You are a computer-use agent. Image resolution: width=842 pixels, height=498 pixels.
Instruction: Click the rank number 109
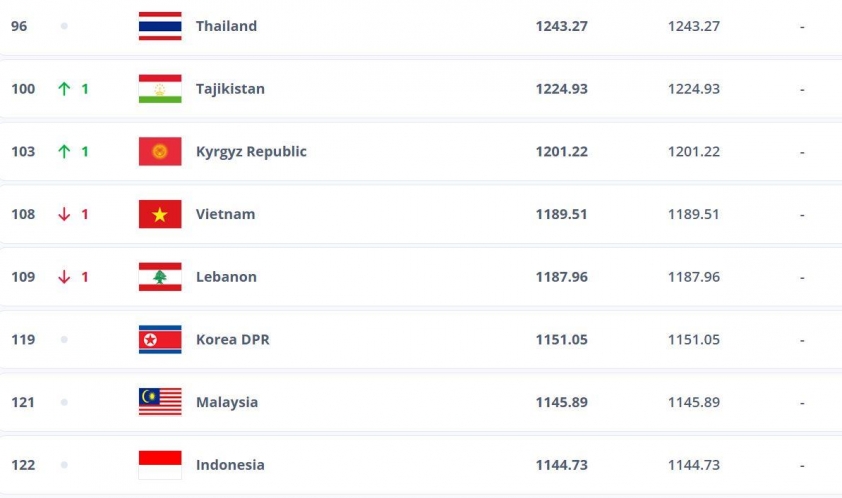[23, 277]
